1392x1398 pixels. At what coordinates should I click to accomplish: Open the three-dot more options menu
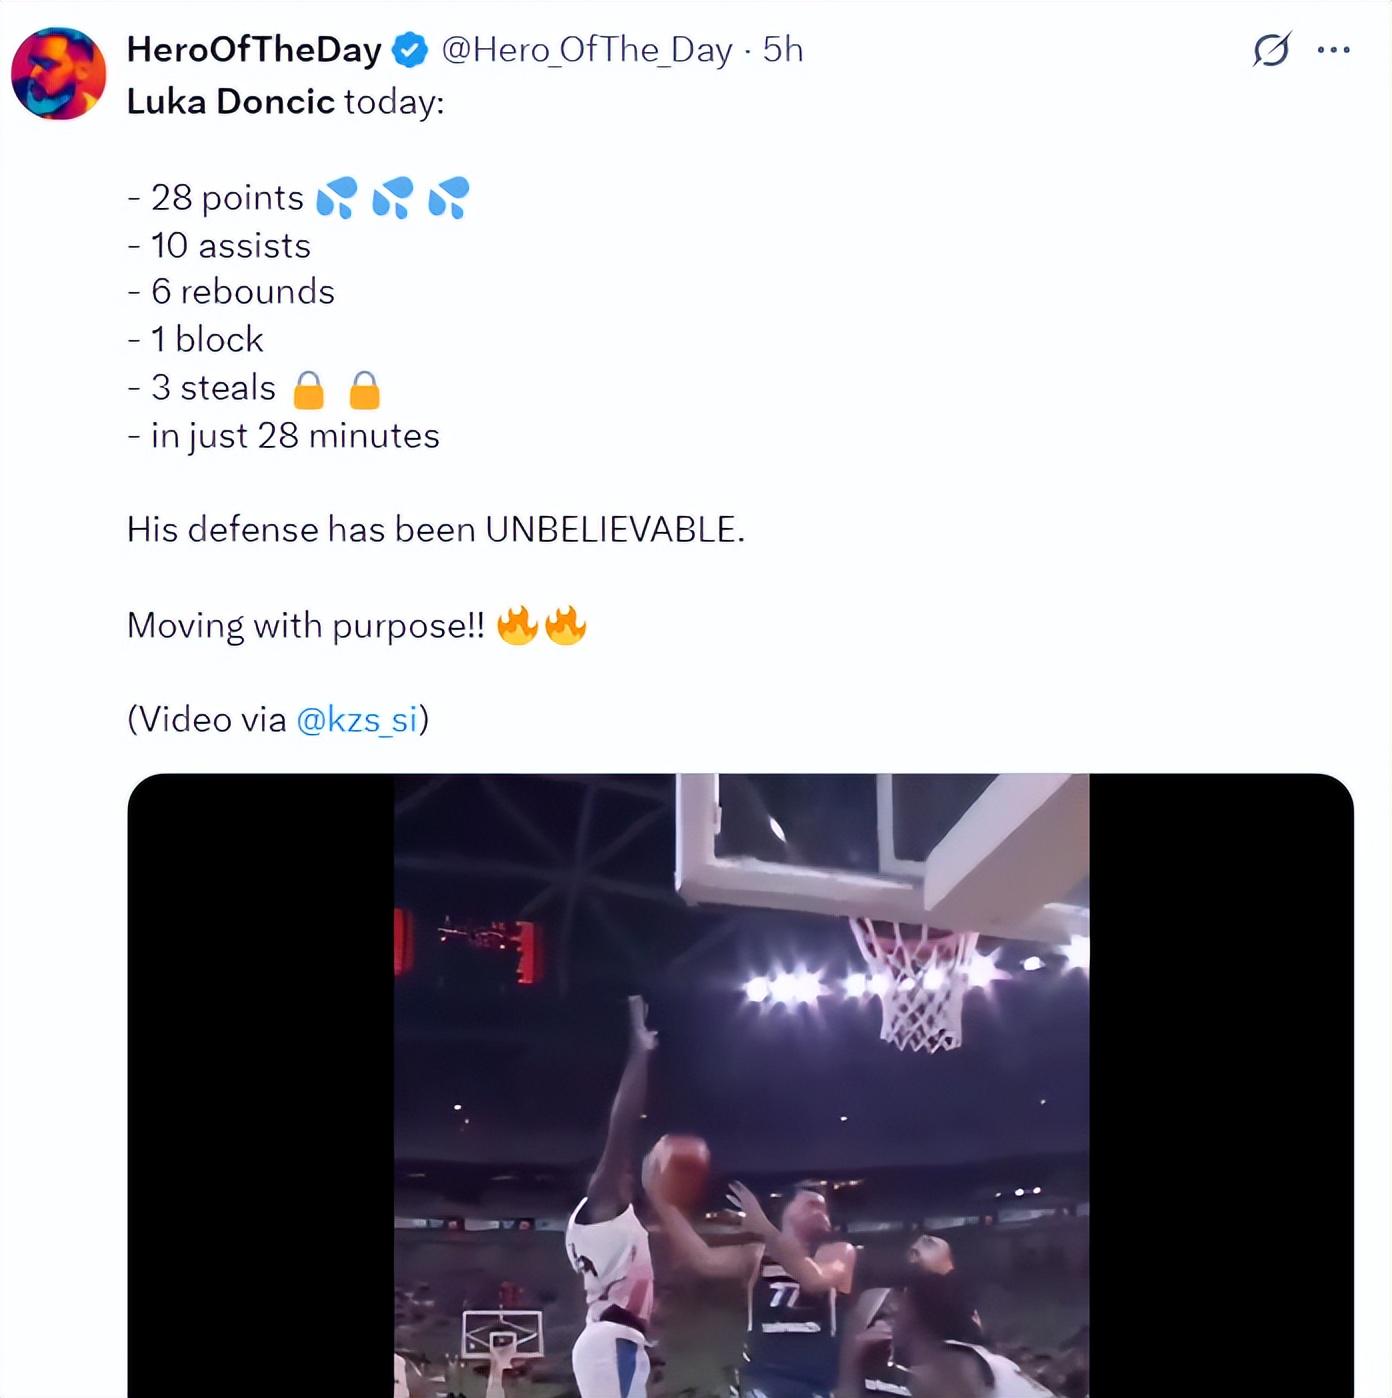coord(1334,50)
